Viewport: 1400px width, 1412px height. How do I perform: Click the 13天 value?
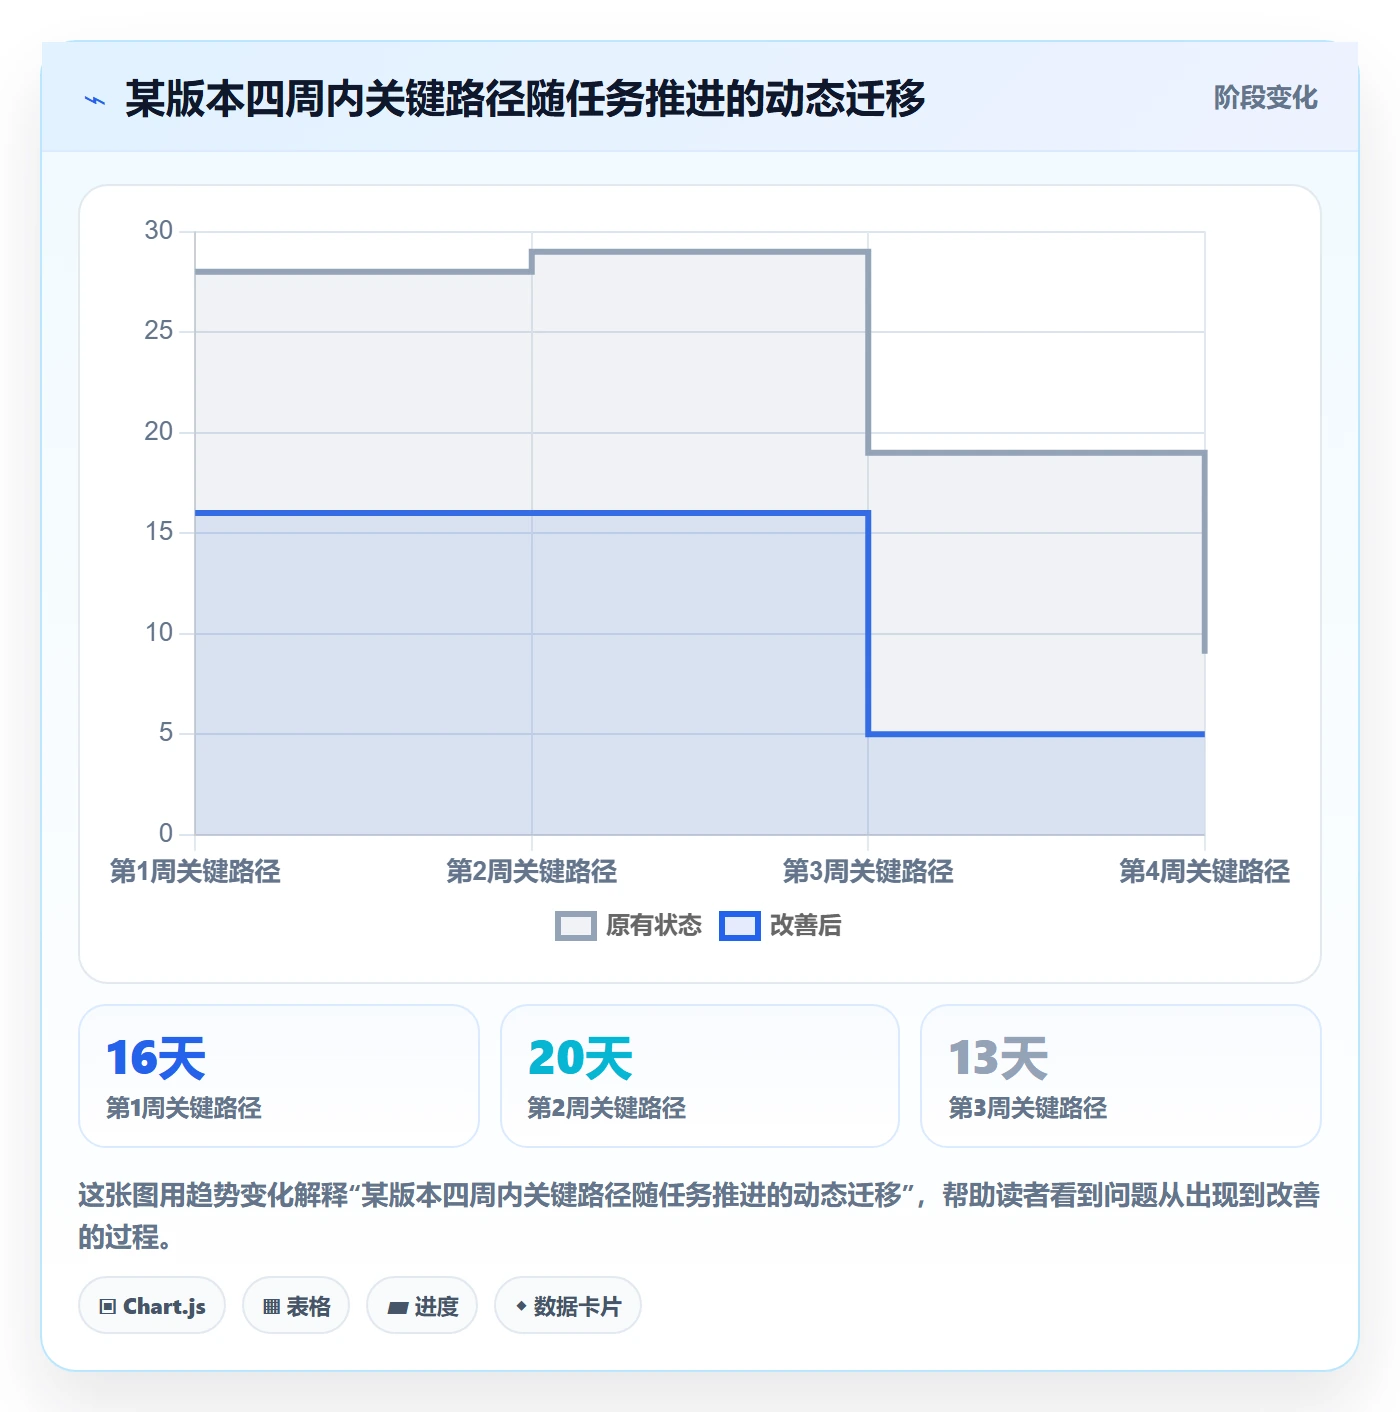click(x=998, y=1058)
